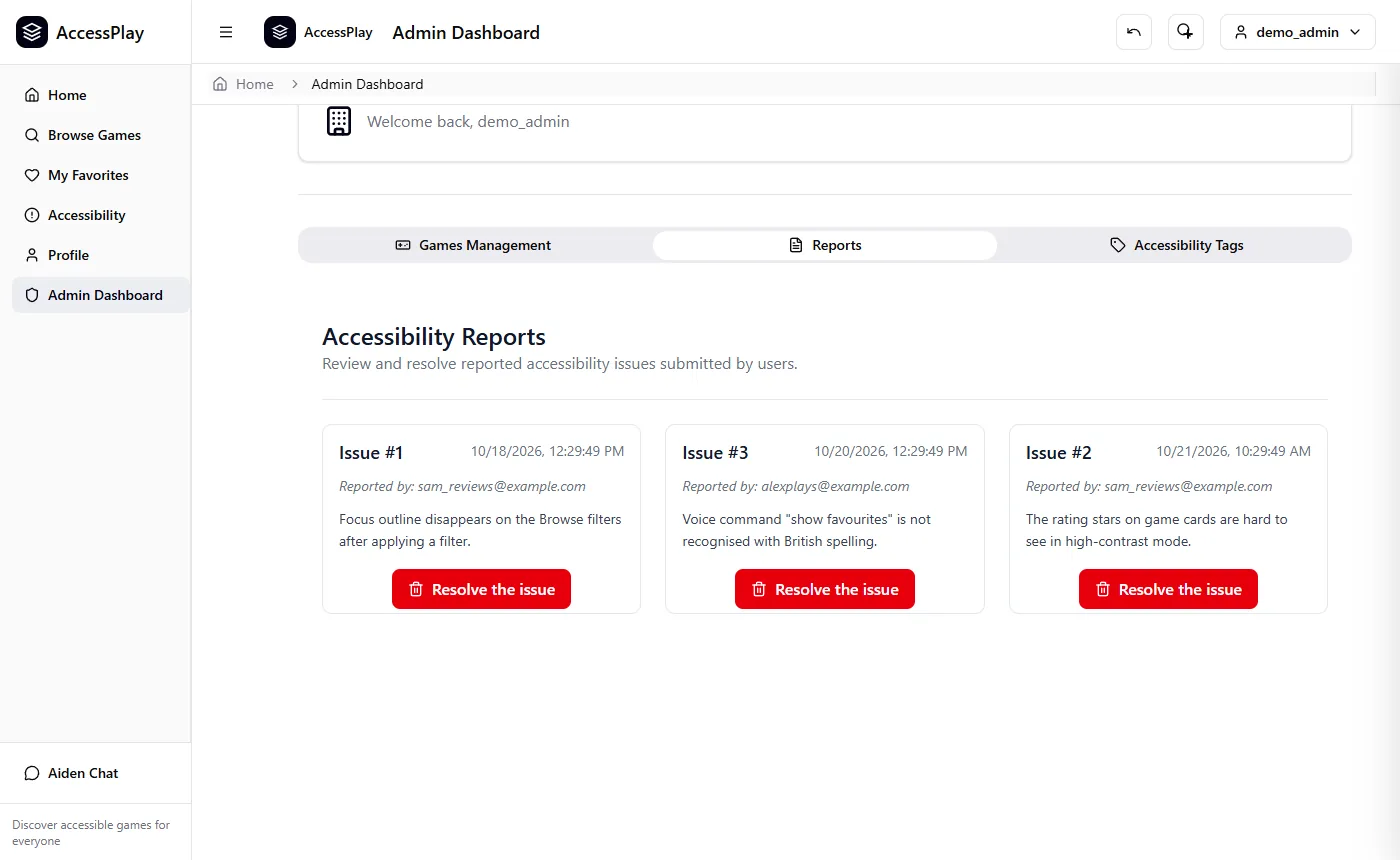Click the undo arrow icon button
1400x860 pixels.
point(1134,32)
